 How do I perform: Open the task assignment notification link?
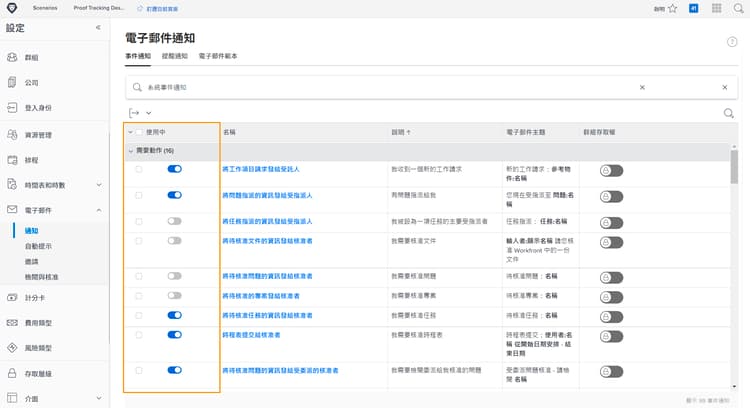267,221
